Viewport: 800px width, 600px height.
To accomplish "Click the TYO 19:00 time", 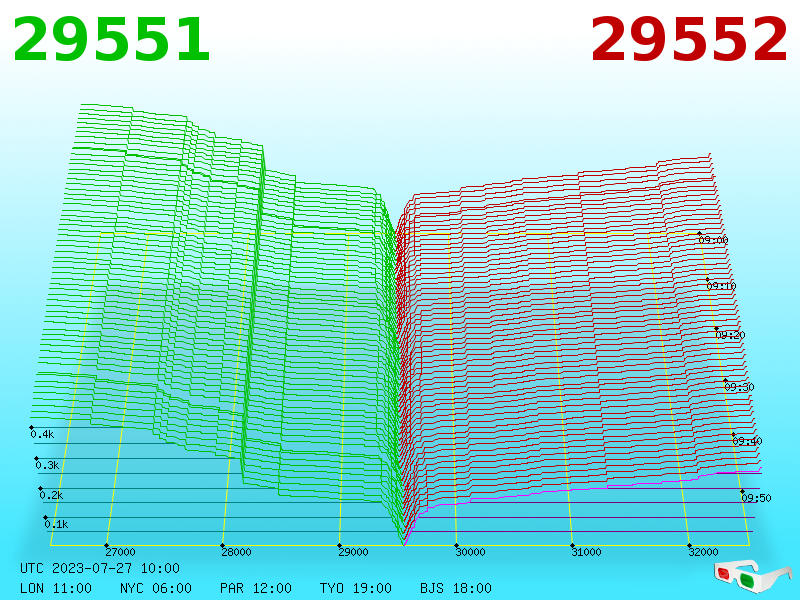I will pos(356,588).
